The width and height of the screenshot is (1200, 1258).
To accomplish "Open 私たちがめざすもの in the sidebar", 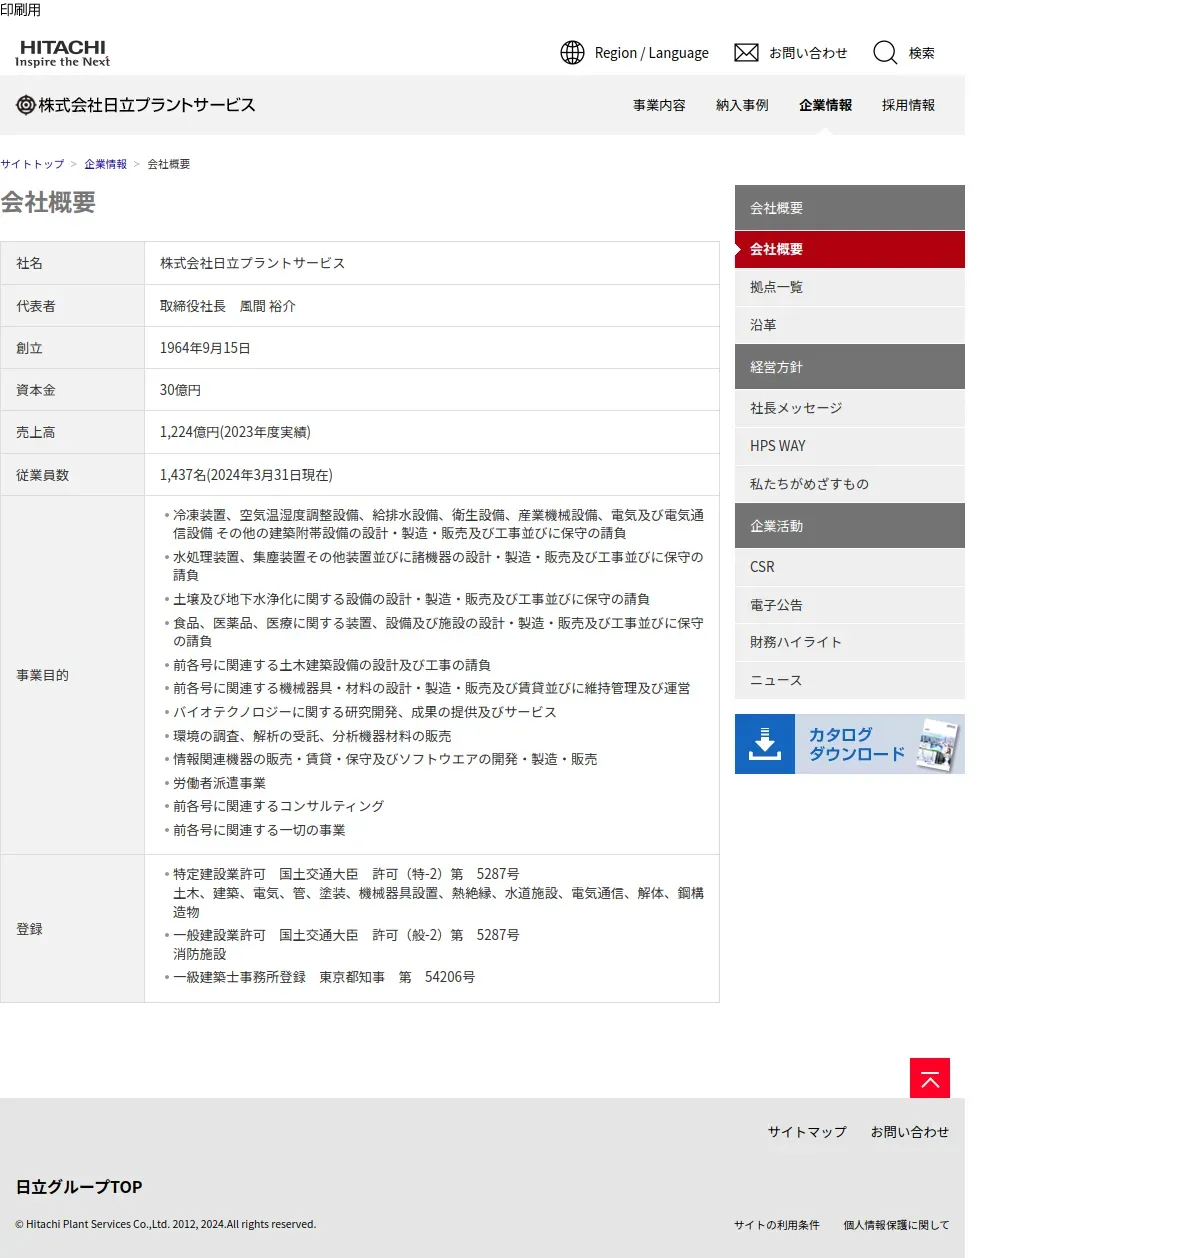I will pyautogui.click(x=850, y=484).
